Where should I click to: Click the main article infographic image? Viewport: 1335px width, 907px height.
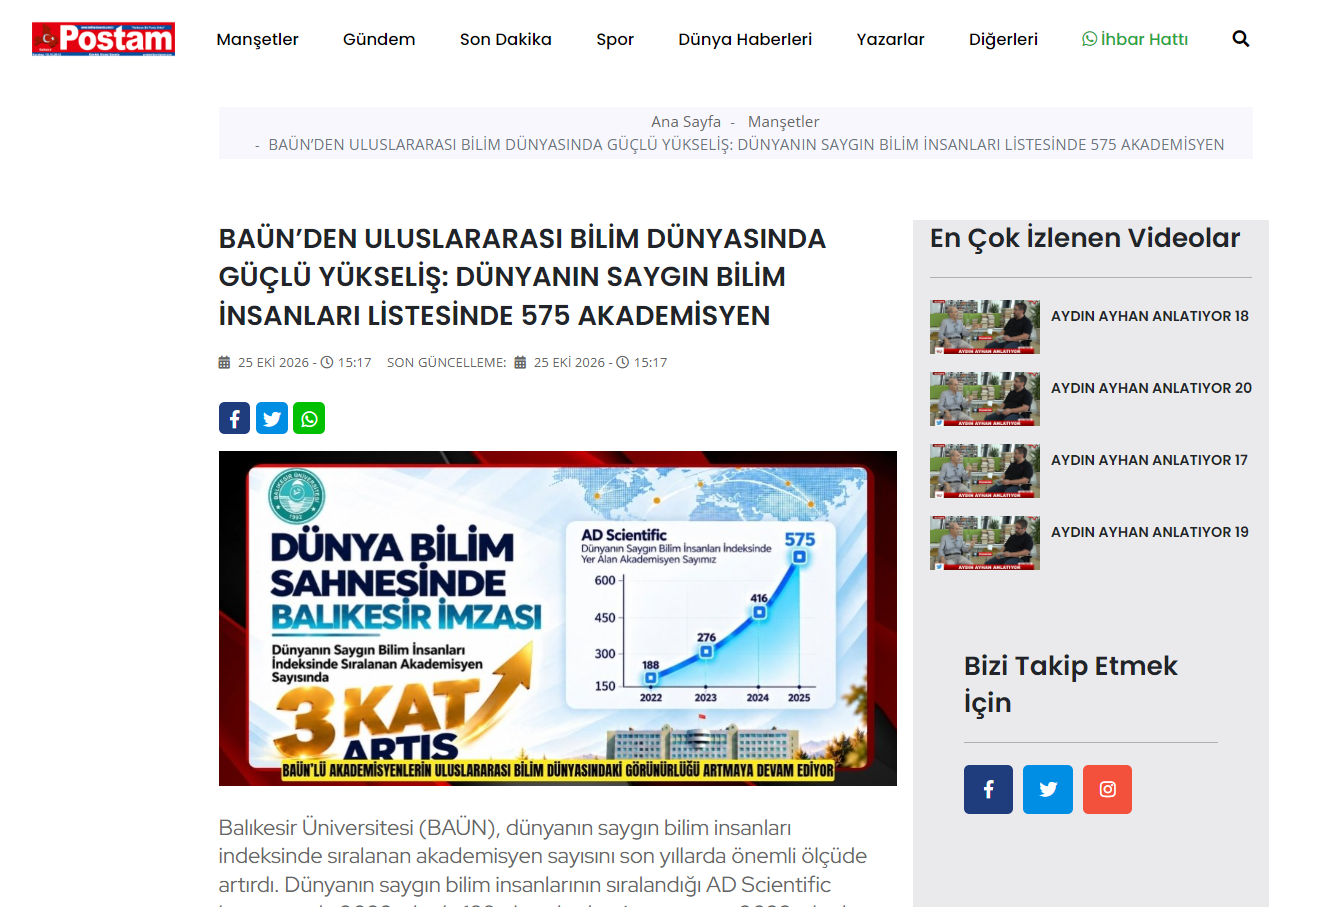point(558,618)
